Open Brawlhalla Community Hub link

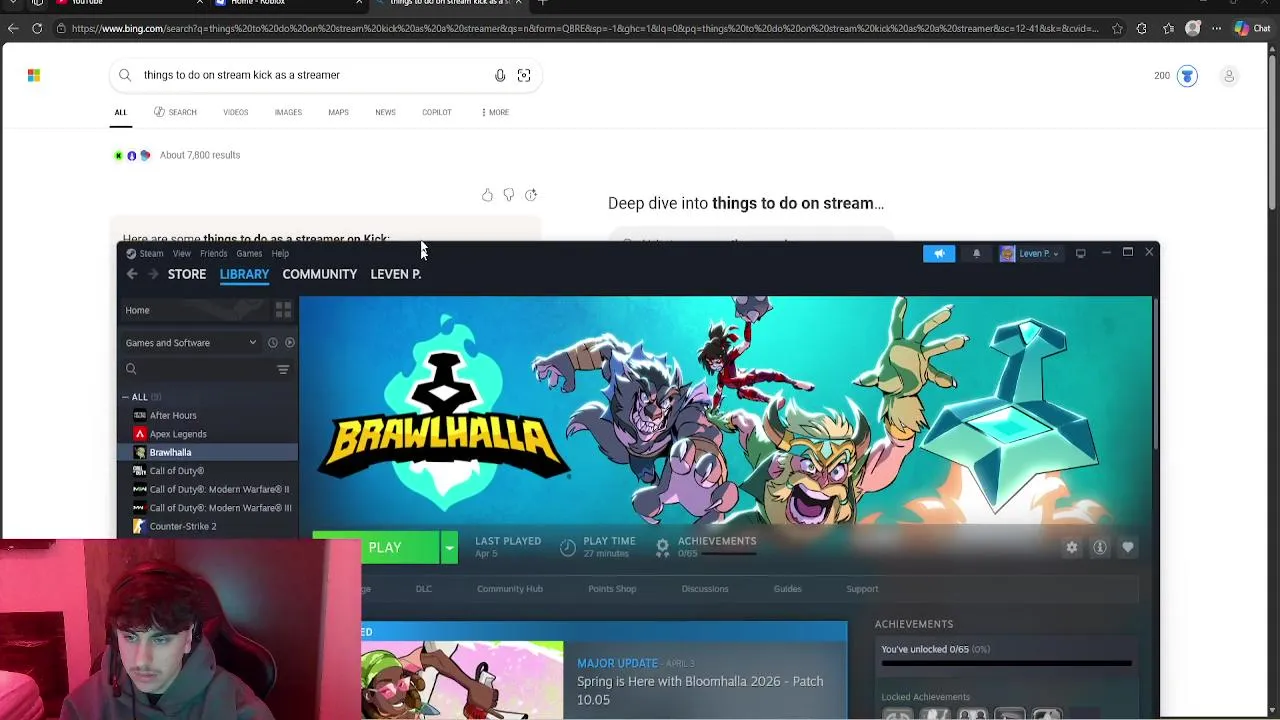tap(510, 589)
